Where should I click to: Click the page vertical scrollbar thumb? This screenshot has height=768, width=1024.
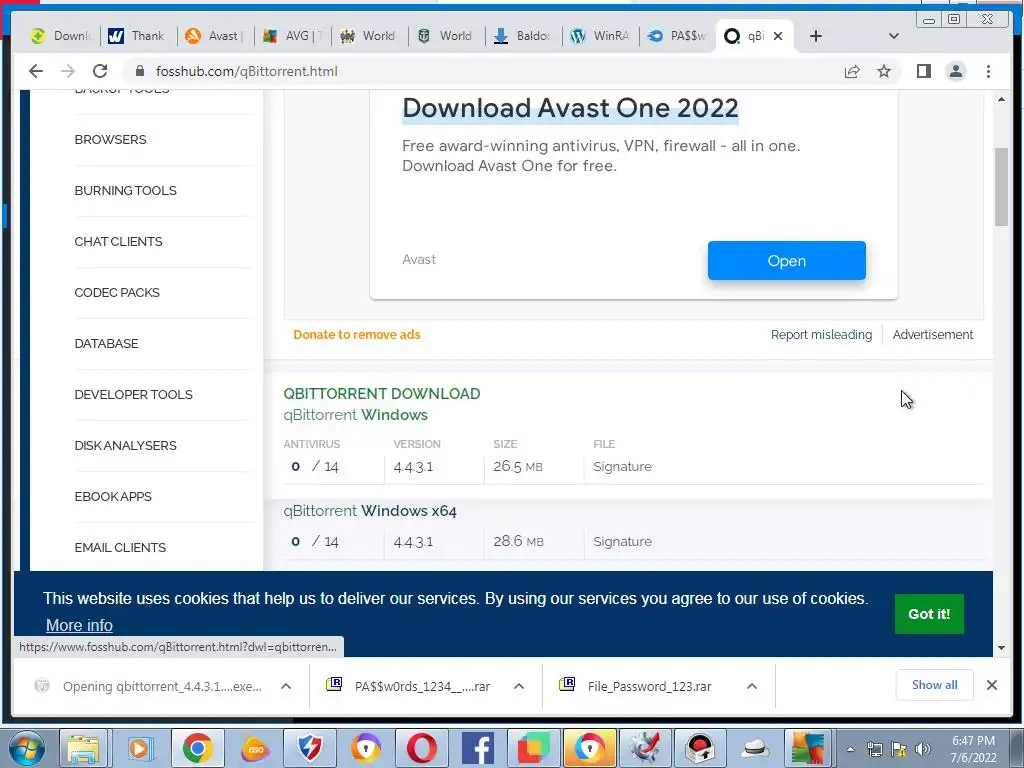(x=1001, y=186)
